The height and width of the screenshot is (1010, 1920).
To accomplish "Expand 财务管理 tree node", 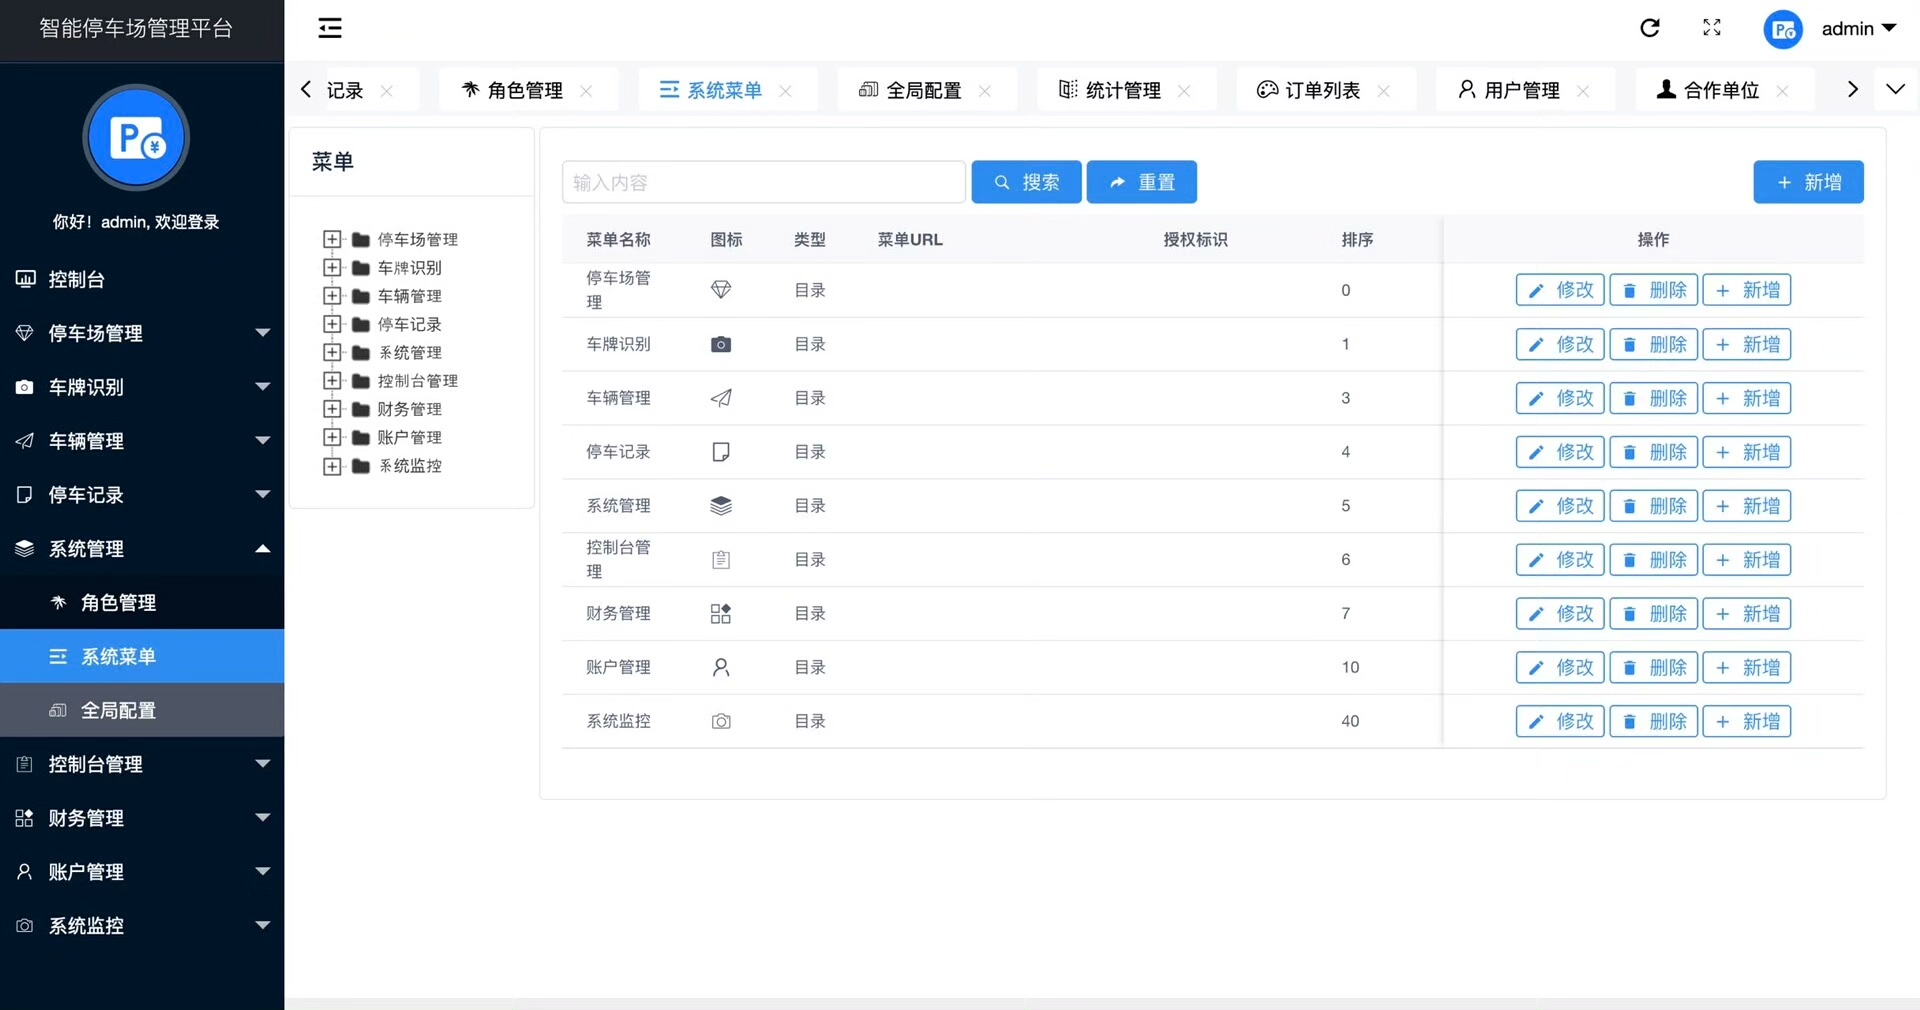I will pos(332,409).
